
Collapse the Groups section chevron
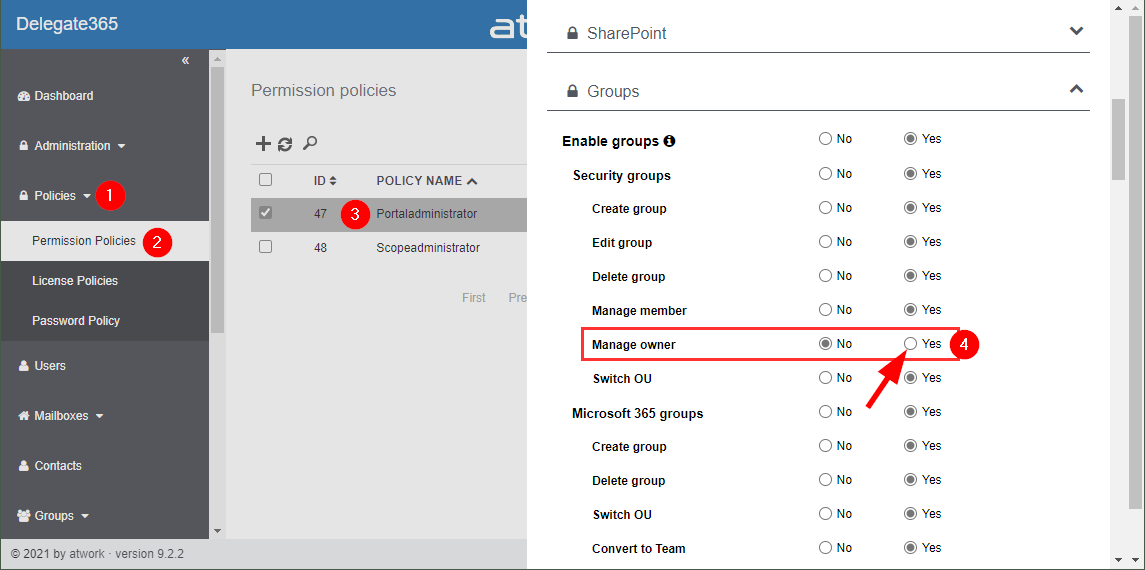[1076, 90]
